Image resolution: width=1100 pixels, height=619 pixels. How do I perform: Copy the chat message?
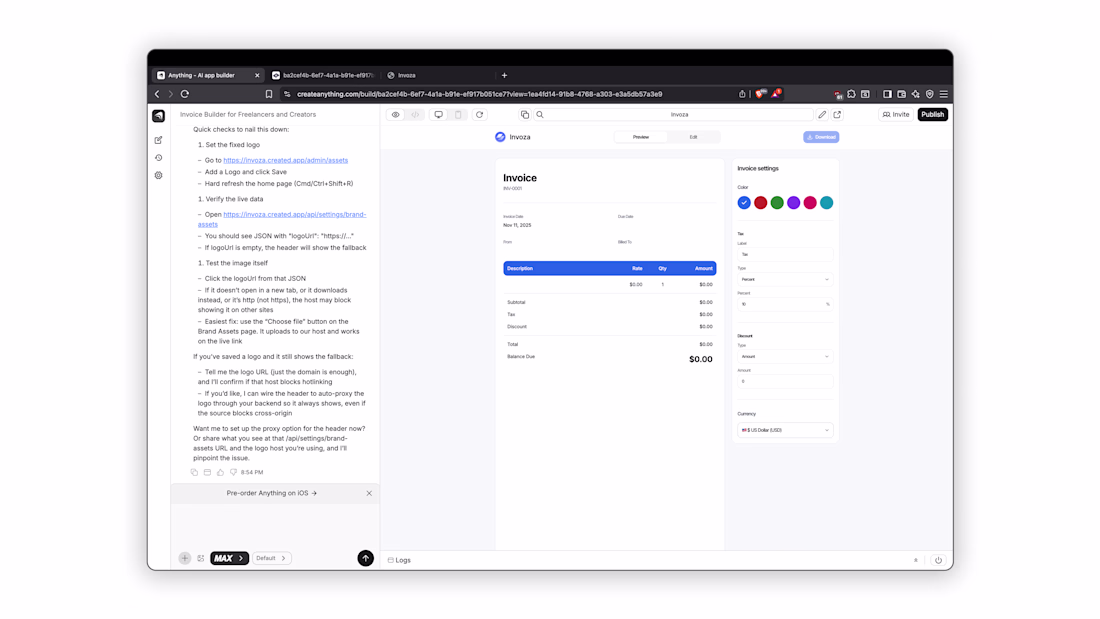click(194, 472)
